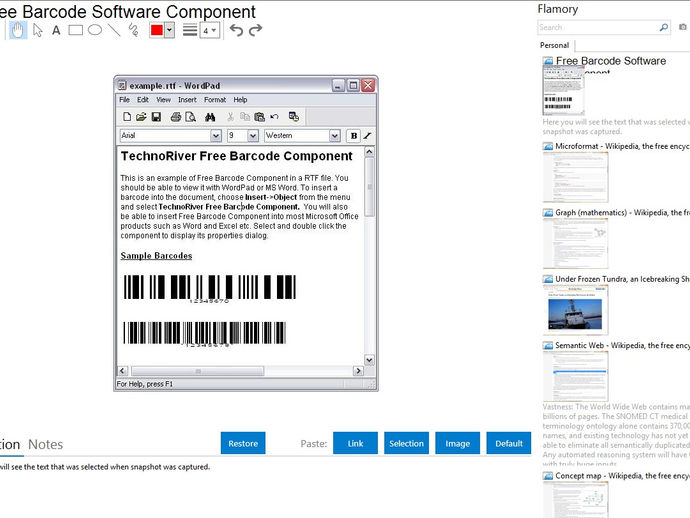The height and width of the screenshot is (518, 690).
Task: Open the WordPad Insert menu
Action: coord(187,100)
